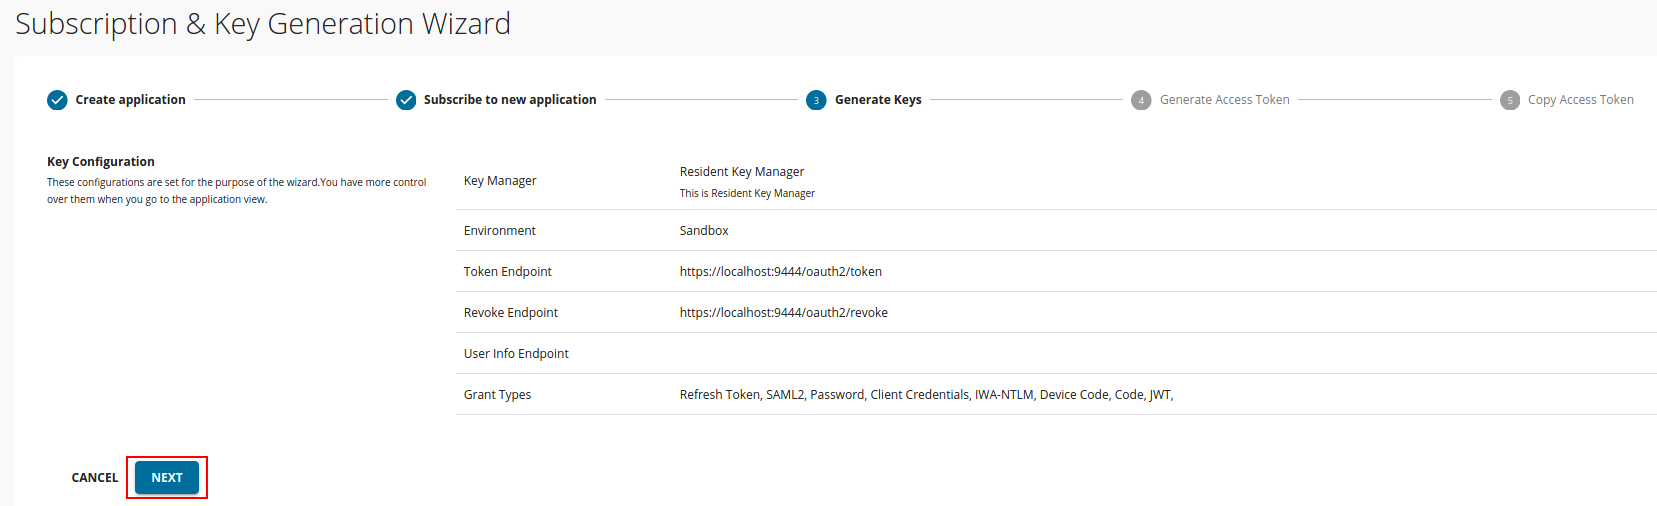Click the User Info Endpoint label
The width and height of the screenshot is (1657, 506).
click(x=516, y=354)
